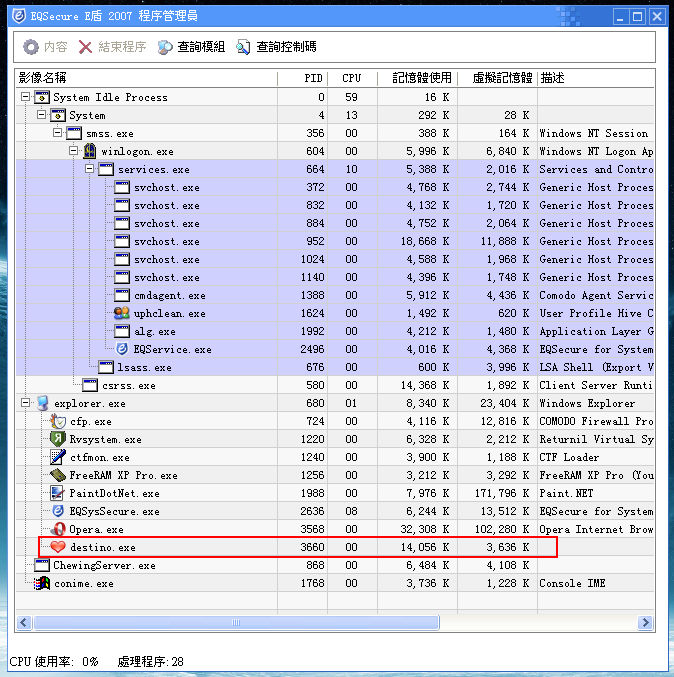Screen dimensions: 674x677
Task: Click the smss.exe window icon
Action: click(x=74, y=133)
